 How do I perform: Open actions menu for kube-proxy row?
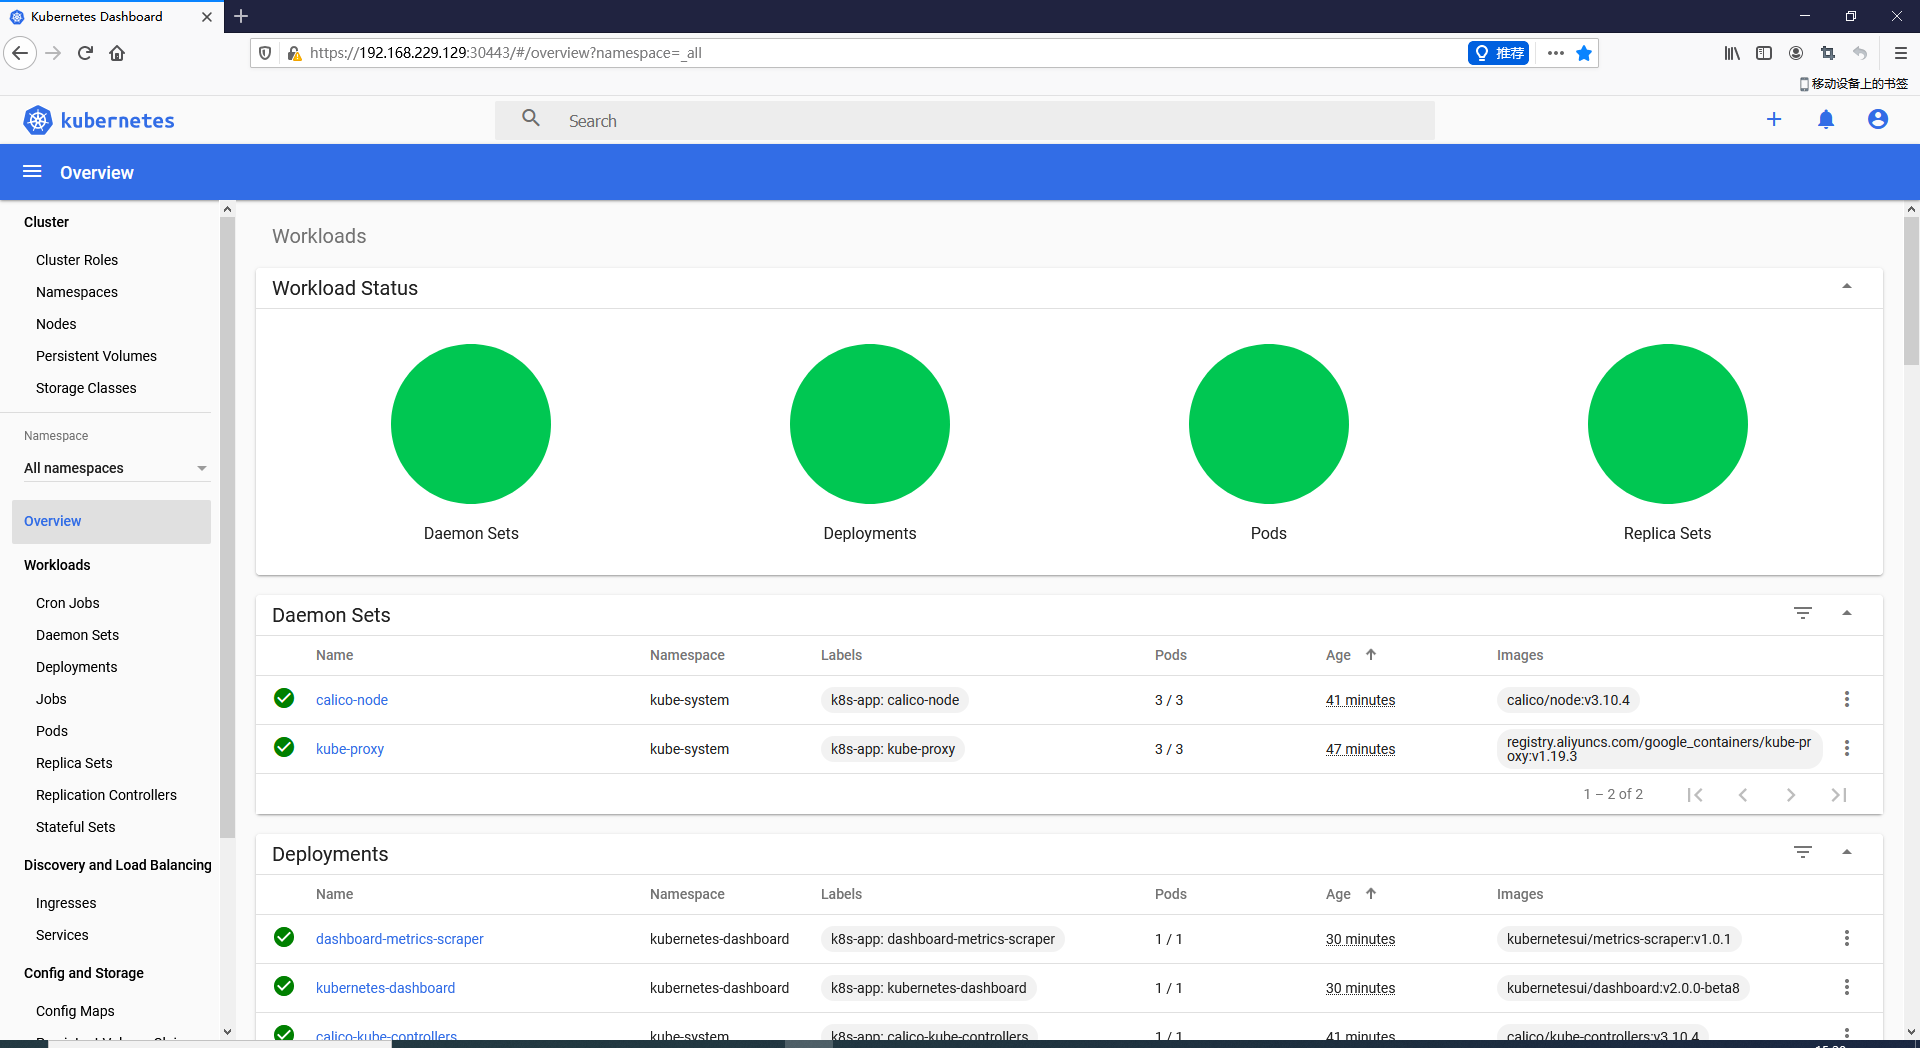point(1847,749)
